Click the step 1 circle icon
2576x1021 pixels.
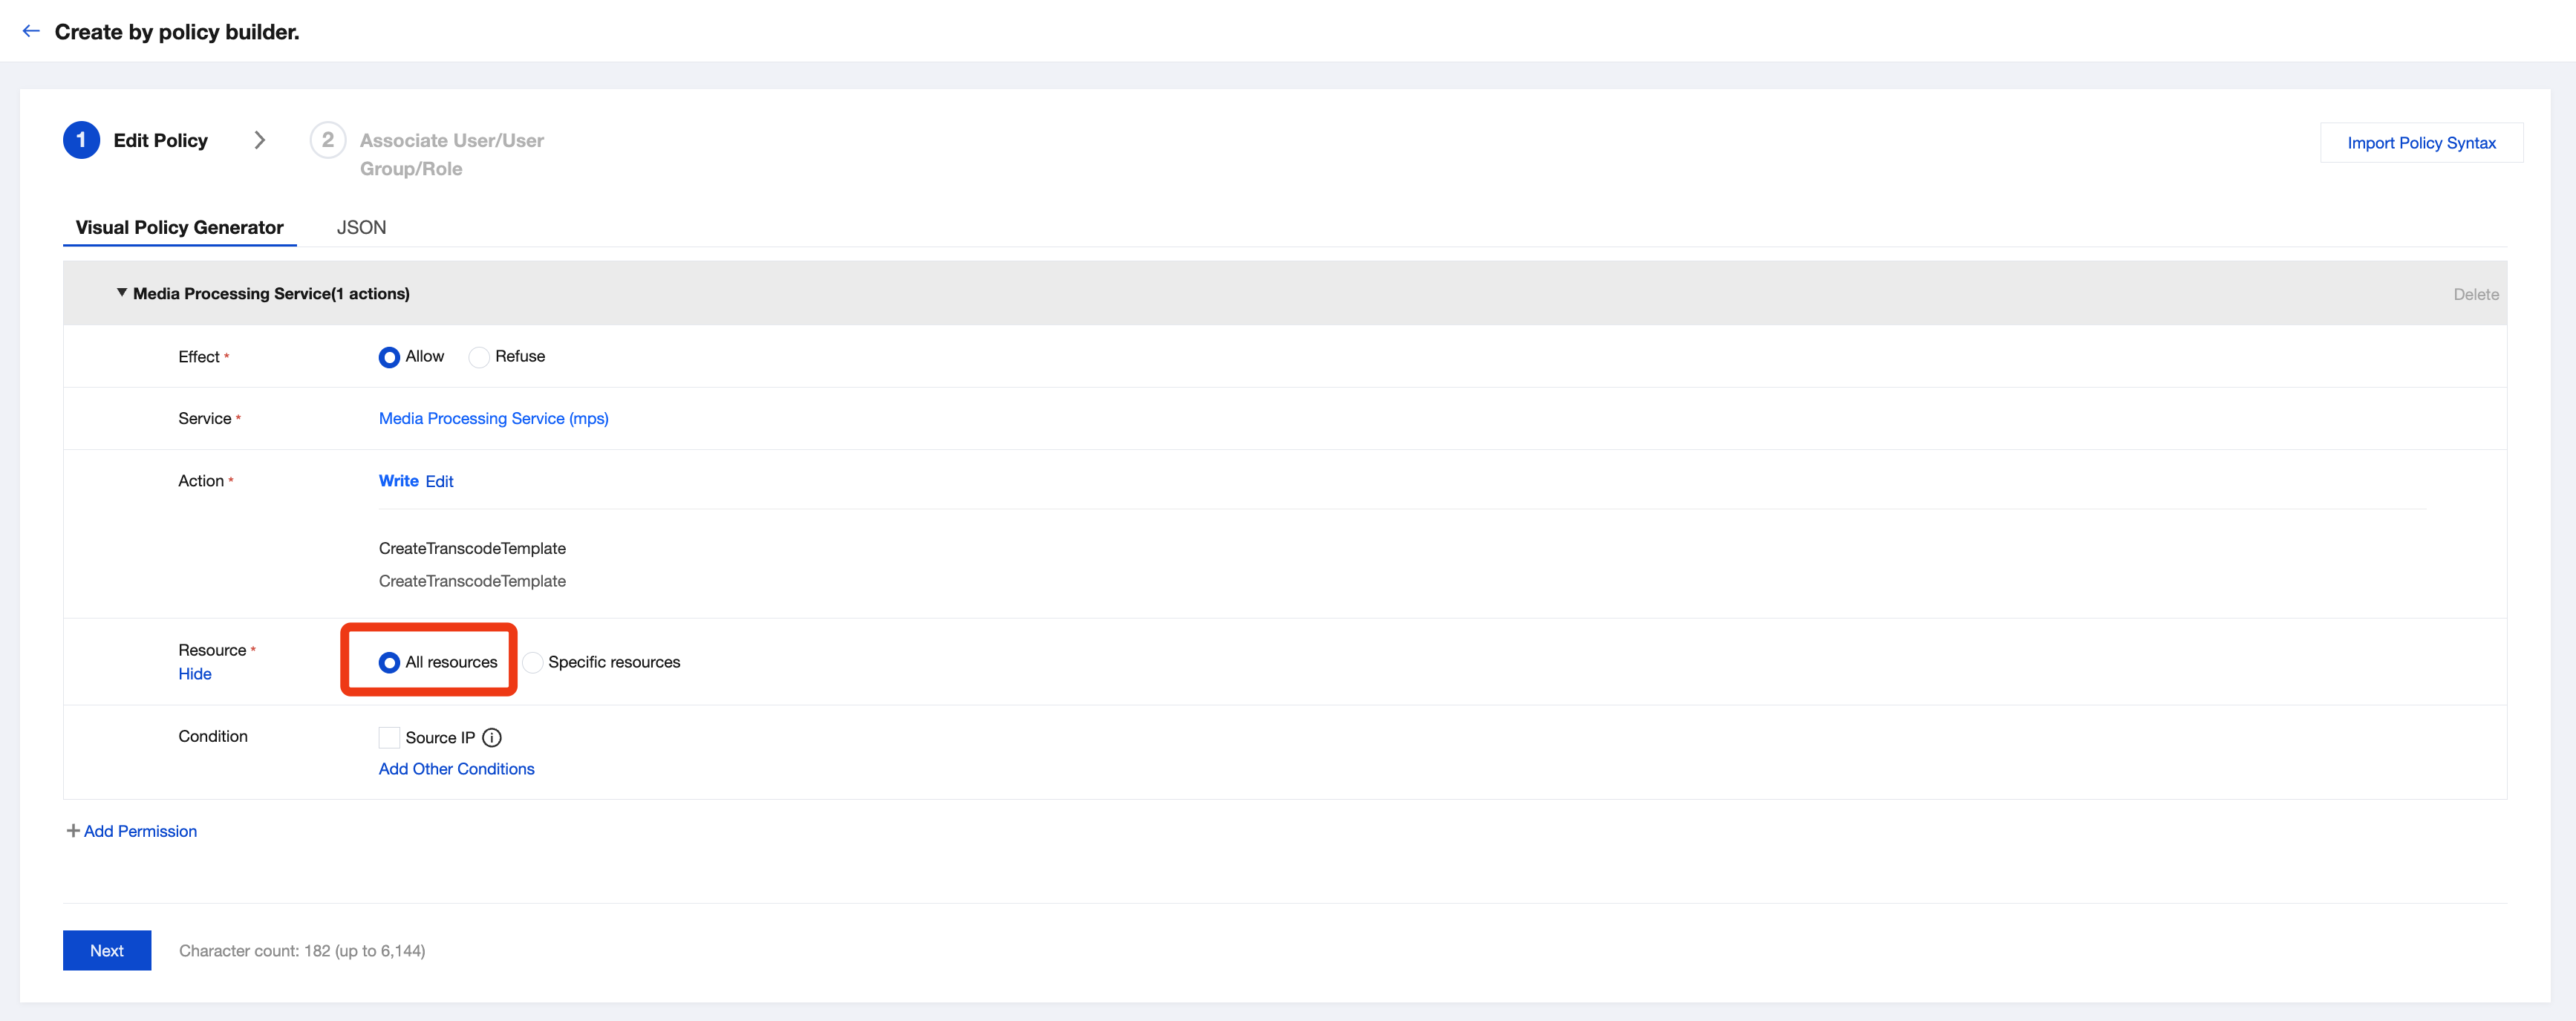[x=81, y=140]
